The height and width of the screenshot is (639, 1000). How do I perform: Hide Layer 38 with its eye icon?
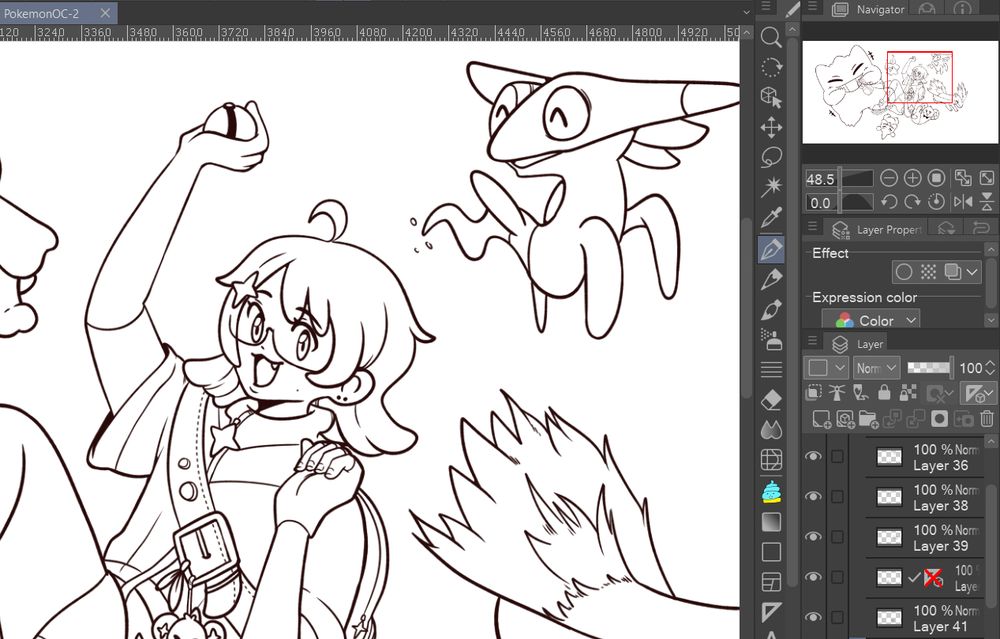pos(813,496)
